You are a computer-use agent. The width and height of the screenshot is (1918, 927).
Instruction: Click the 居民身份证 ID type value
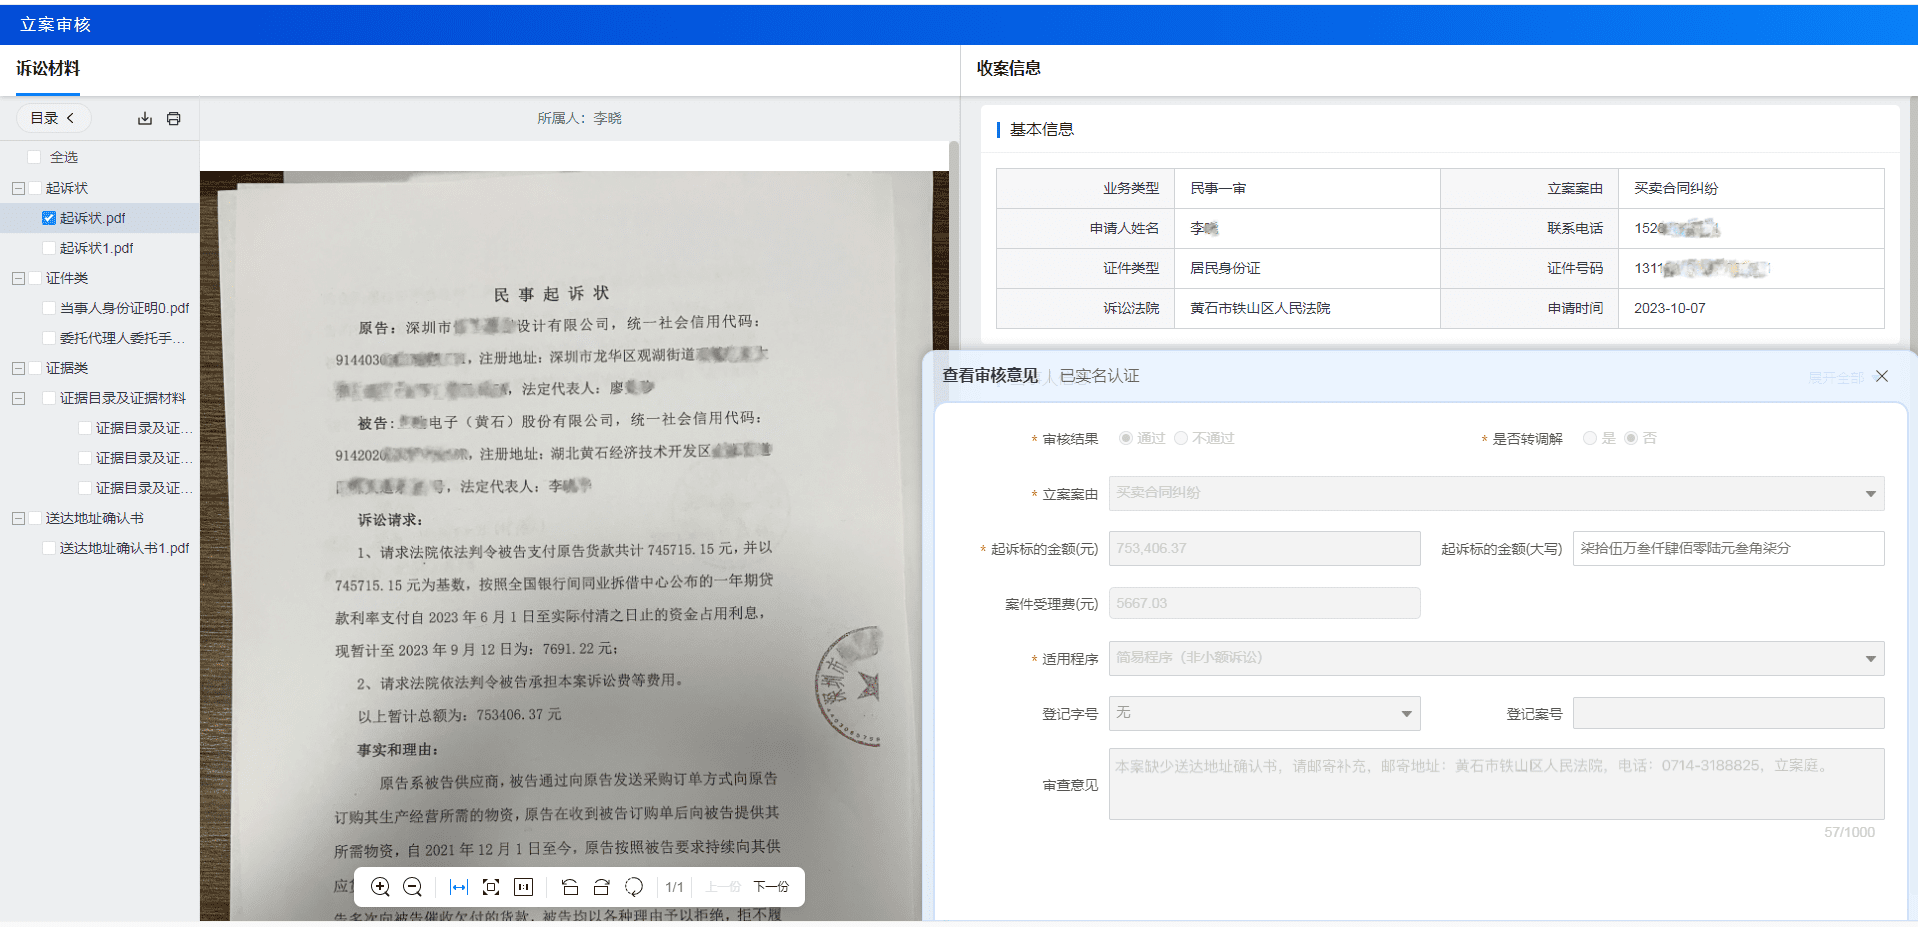[1225, 268]
